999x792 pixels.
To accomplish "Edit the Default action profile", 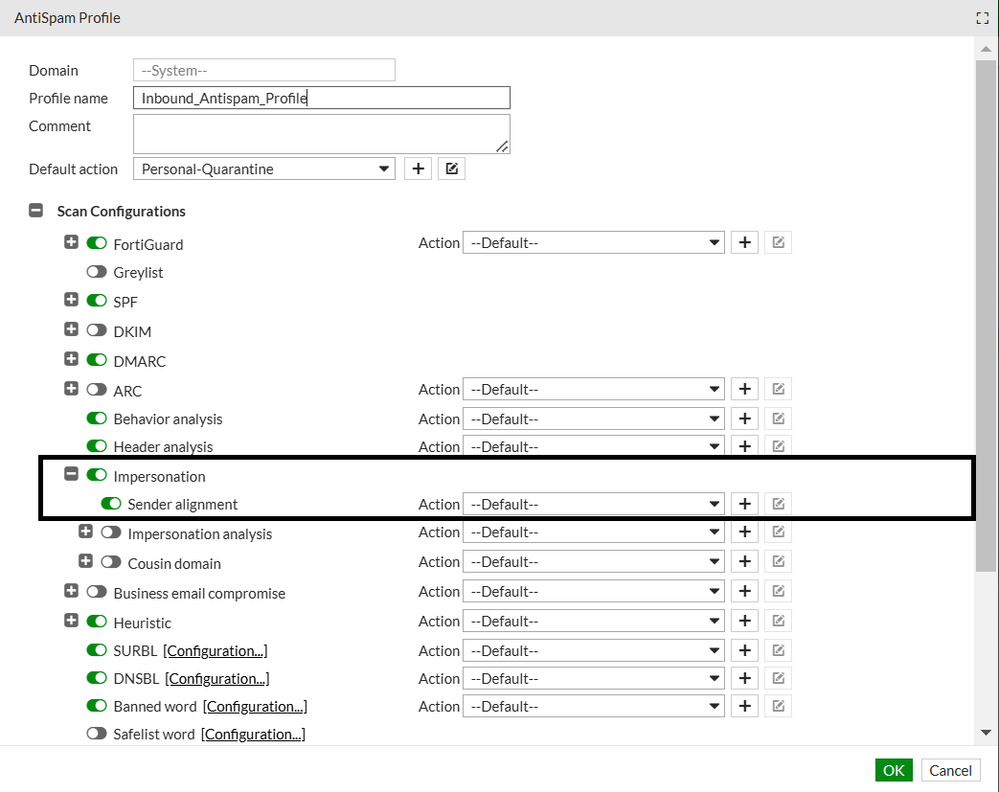I will (452, 169).
